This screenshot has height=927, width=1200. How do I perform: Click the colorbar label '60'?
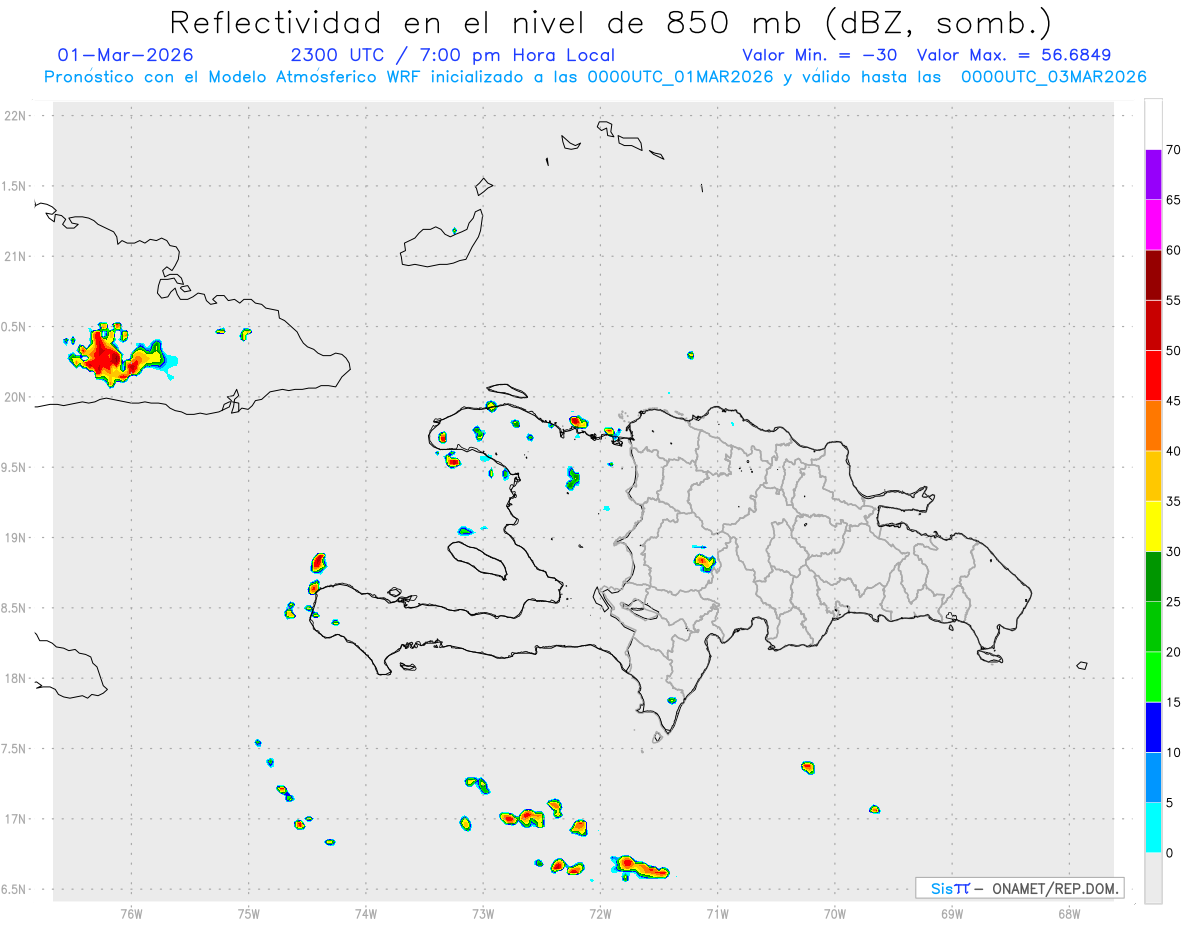[x=1174, y=250]
